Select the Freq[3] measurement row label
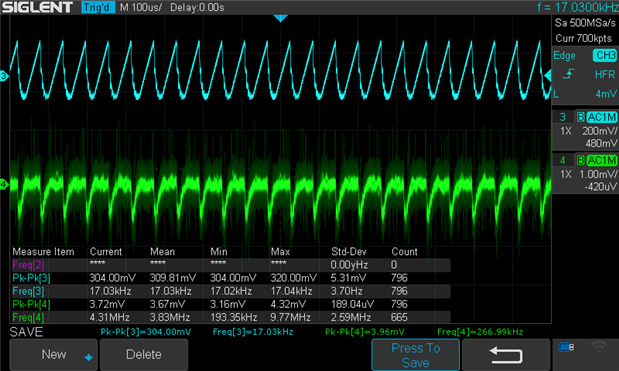 click(28, 291)
